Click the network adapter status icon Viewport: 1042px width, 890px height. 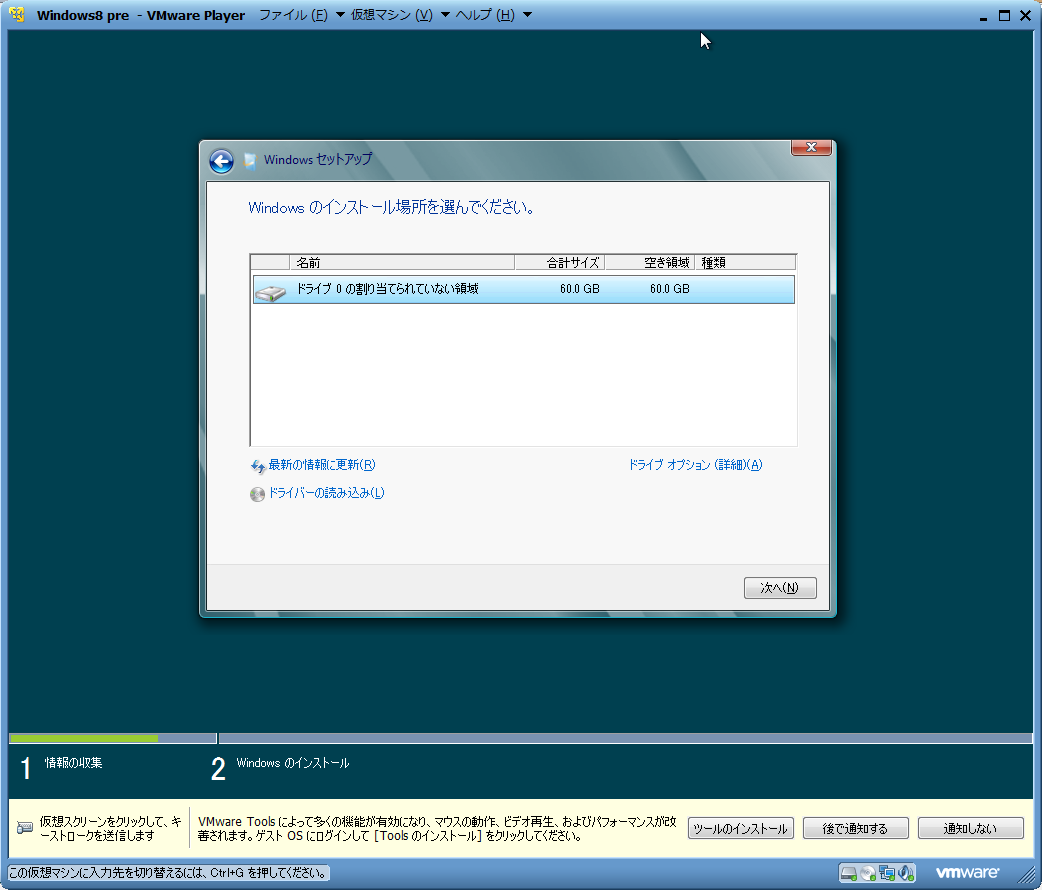(x=886, y=873)
